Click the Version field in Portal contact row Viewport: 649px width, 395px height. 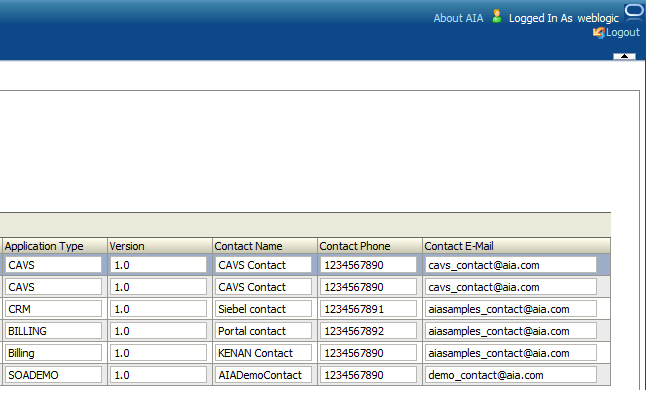(159, 331)
